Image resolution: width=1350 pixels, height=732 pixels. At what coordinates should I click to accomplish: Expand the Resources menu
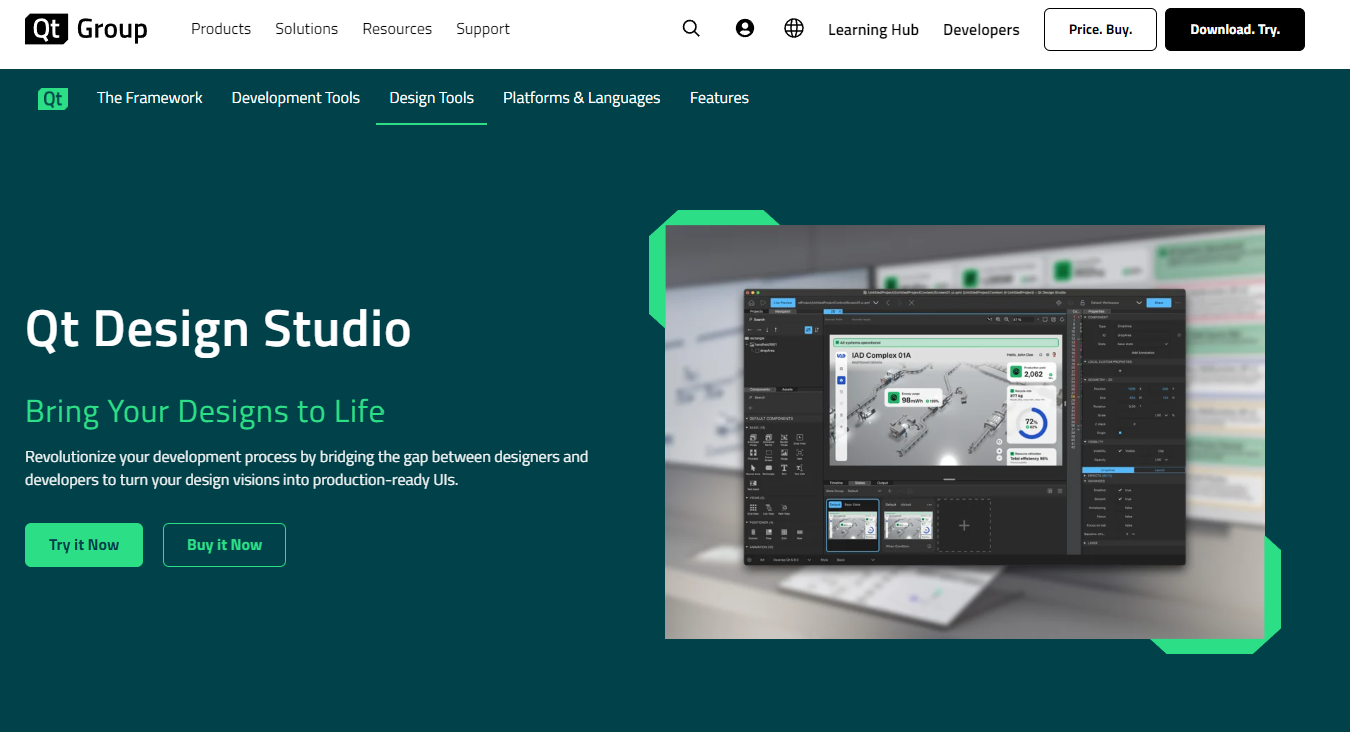coord(397,29)
